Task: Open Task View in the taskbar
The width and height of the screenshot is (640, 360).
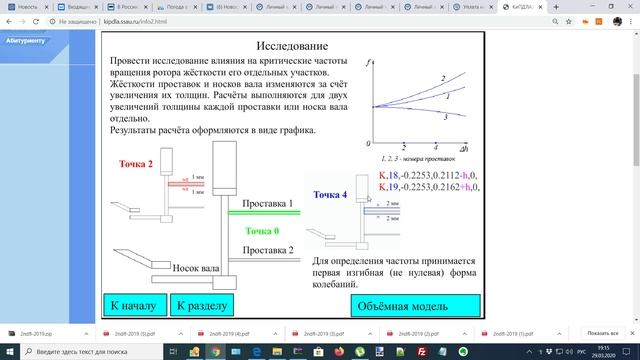Action: point(173,351)
